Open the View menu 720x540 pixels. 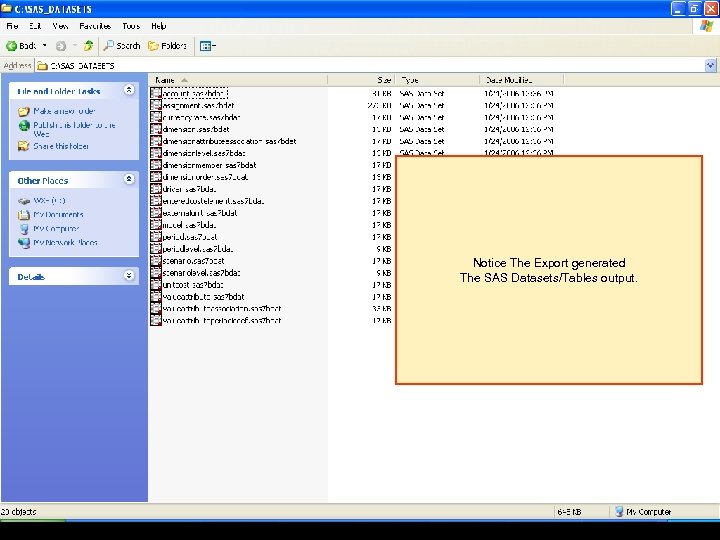(x=60, y=26)
